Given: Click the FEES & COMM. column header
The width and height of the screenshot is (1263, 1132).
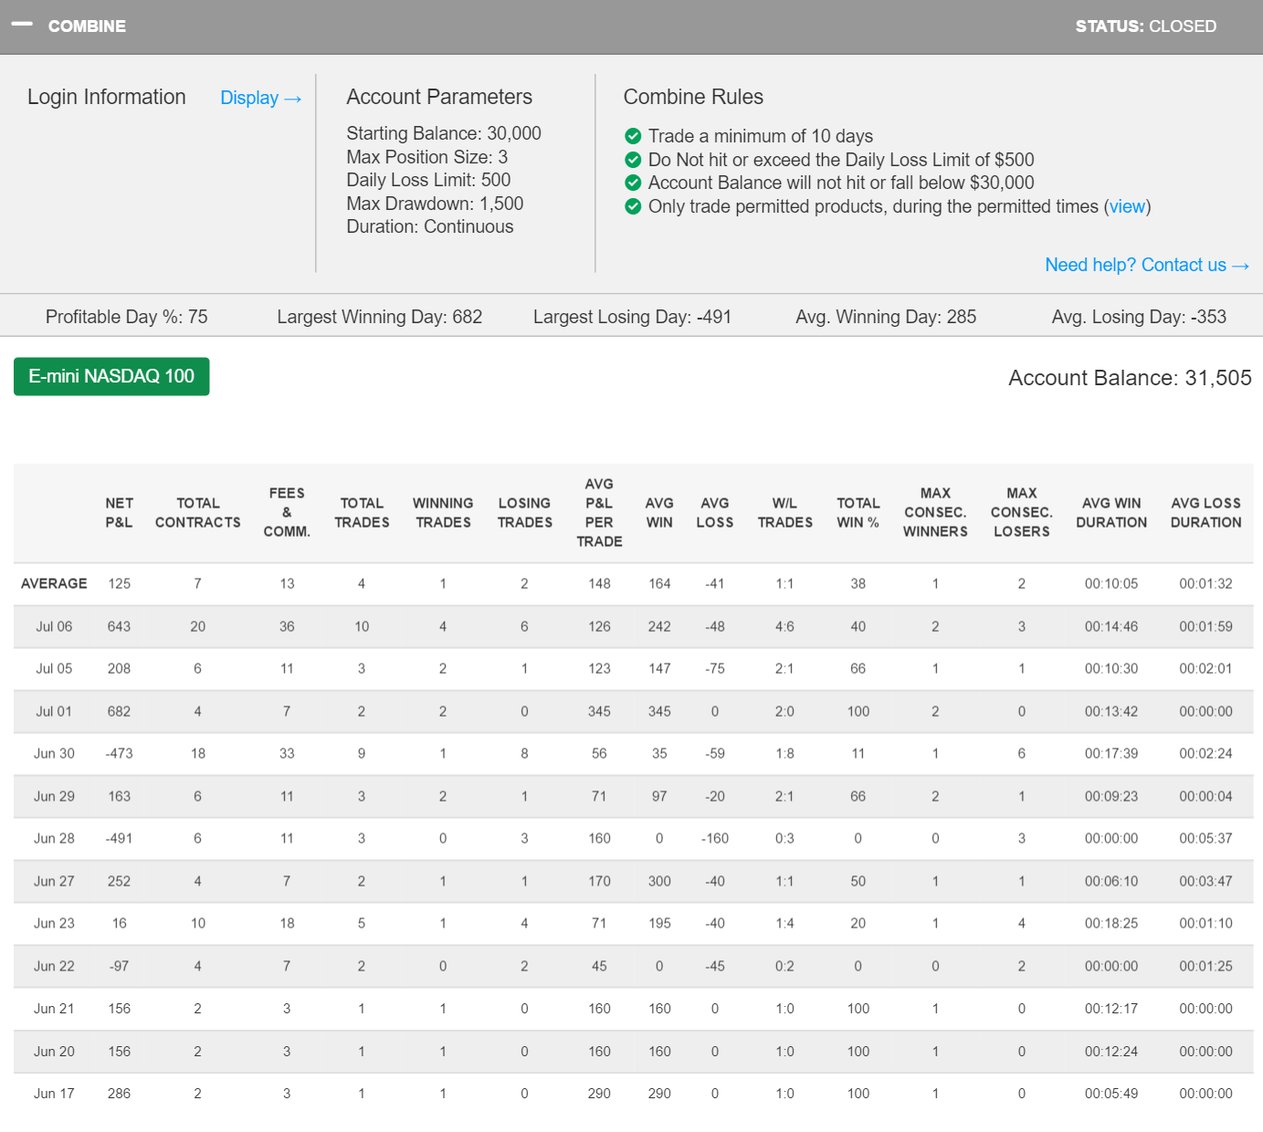Looking at the screenshot, I should pos(287,513).
